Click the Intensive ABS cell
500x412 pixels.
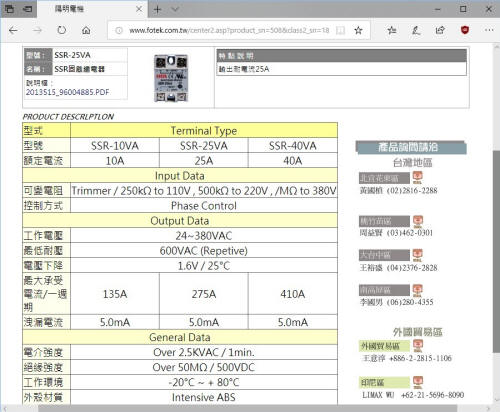point(204,397)
